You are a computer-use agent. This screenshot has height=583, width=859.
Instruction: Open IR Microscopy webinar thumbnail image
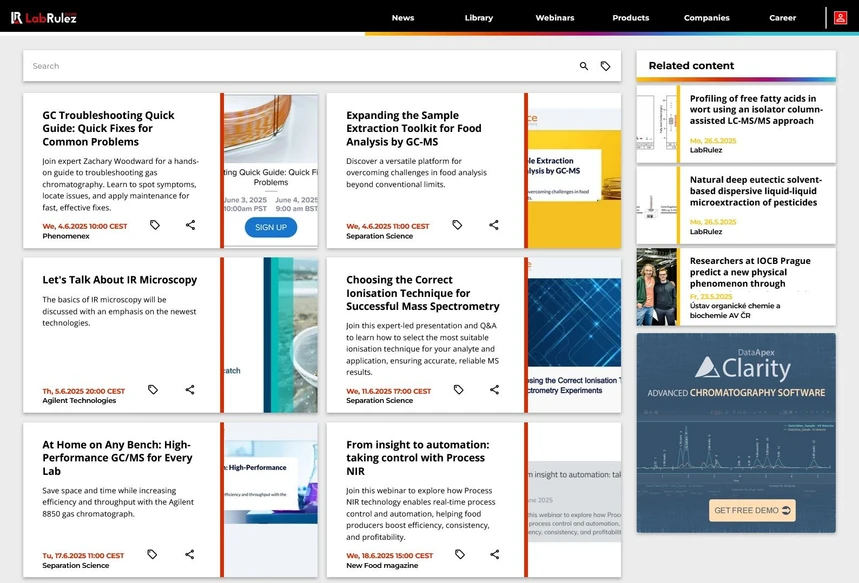coord(271,335)
